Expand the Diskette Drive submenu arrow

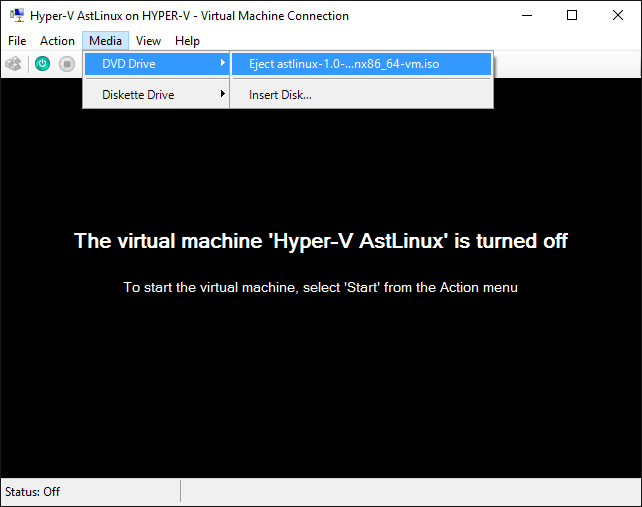[222, 94]
